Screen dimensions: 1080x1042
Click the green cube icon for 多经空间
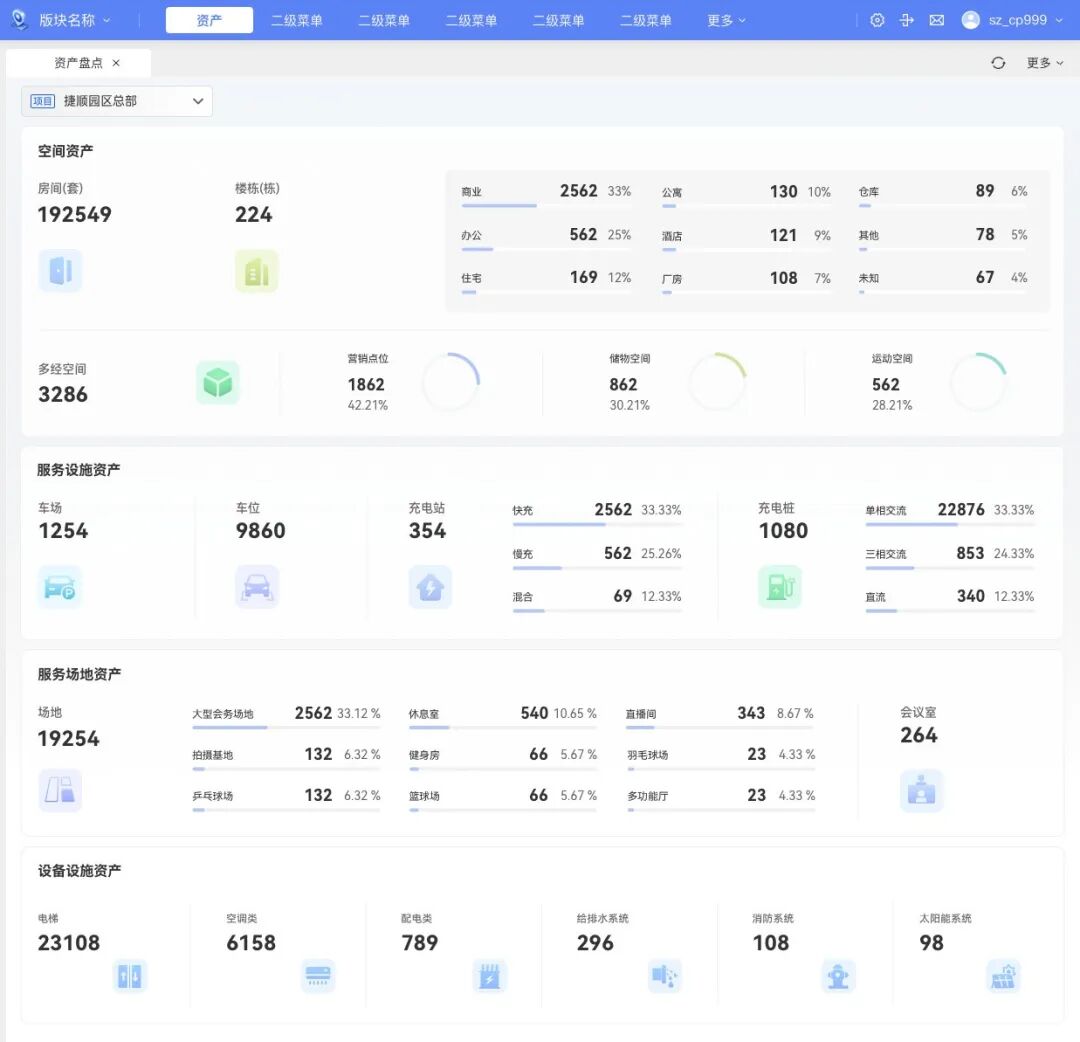(218, 382)
